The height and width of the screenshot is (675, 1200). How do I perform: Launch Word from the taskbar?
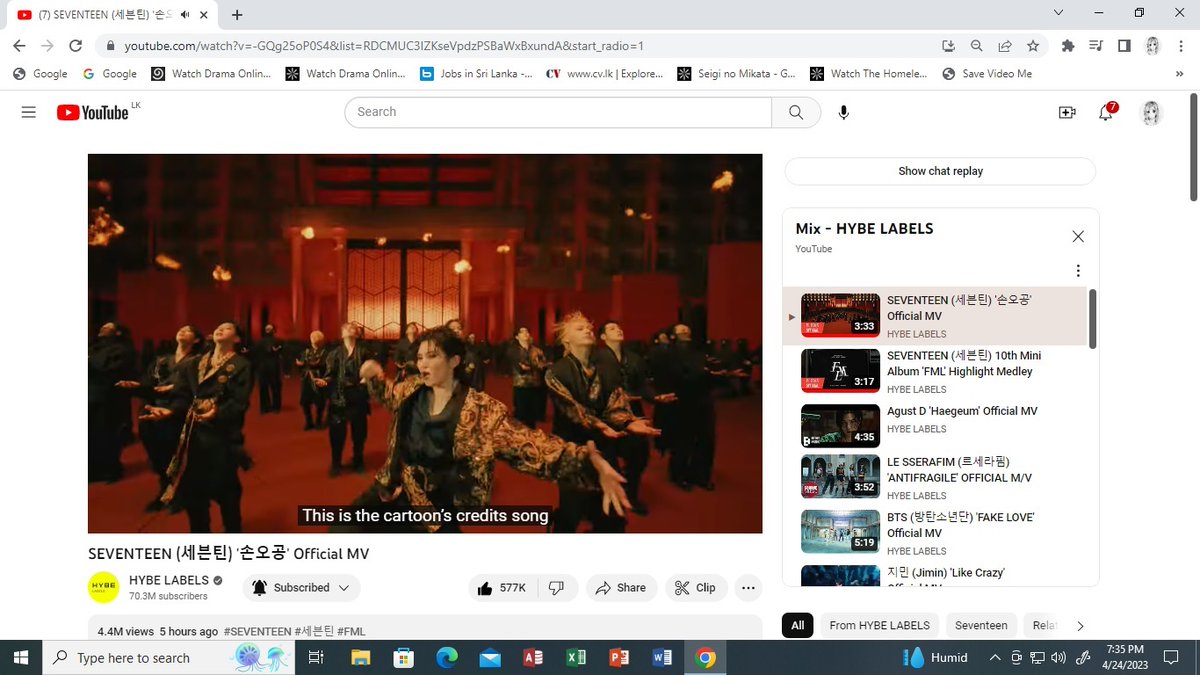tap(662, 657)
